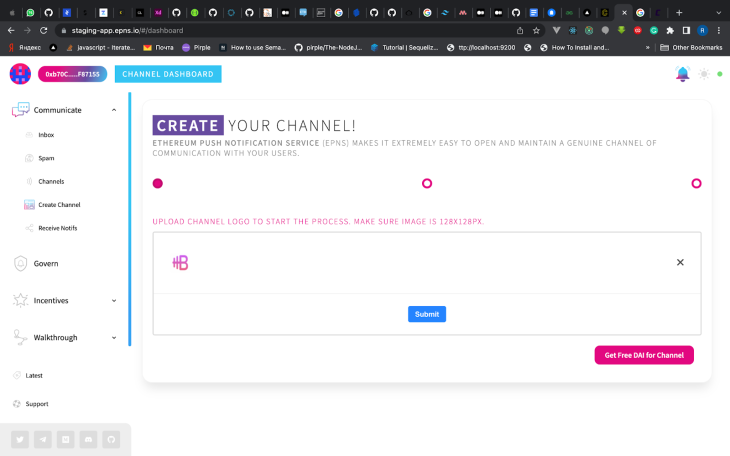Toggle the dark mode sun icon
This screenshot has width=730, height=456.
coord(704,74)
